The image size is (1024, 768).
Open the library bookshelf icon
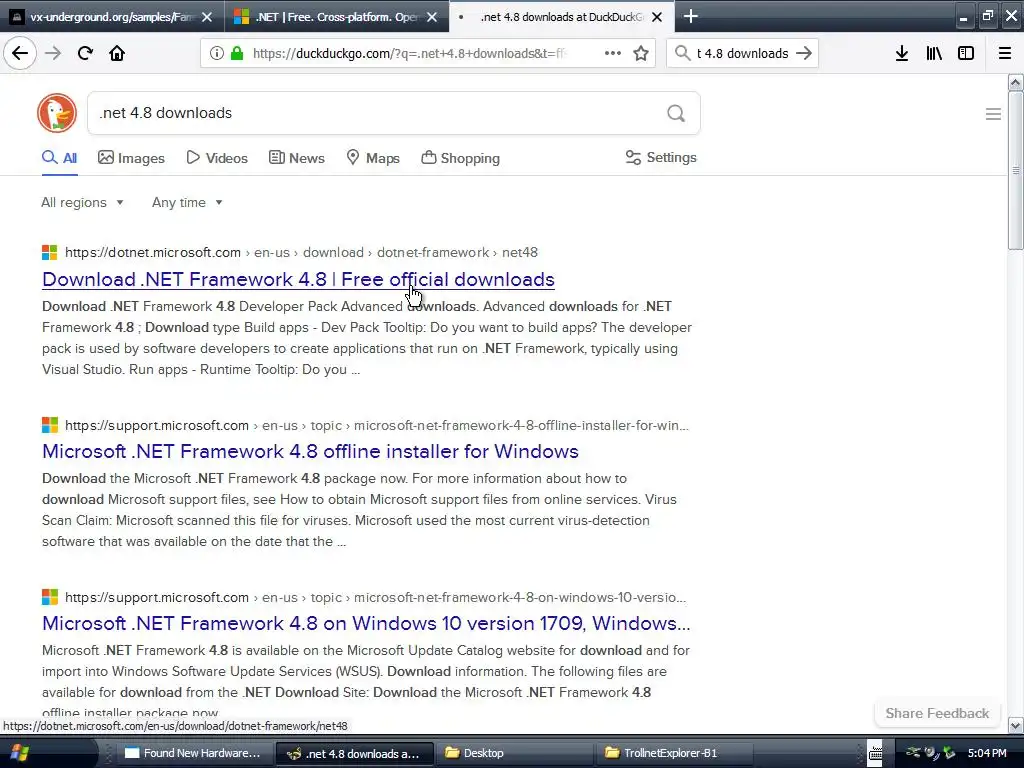coord(934,53)
